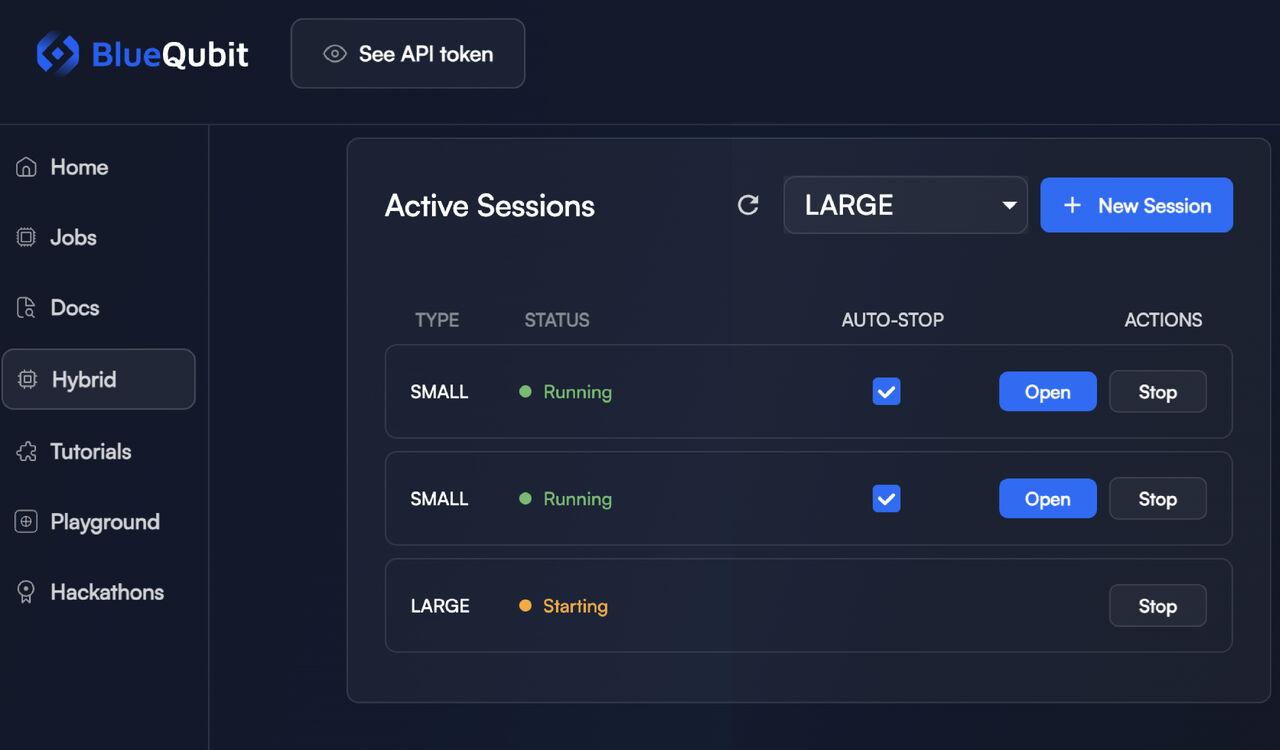Uncheck auto-stop for the first SMALL session
This screenshot has width=1280, height=750.
tap(886, 391)
